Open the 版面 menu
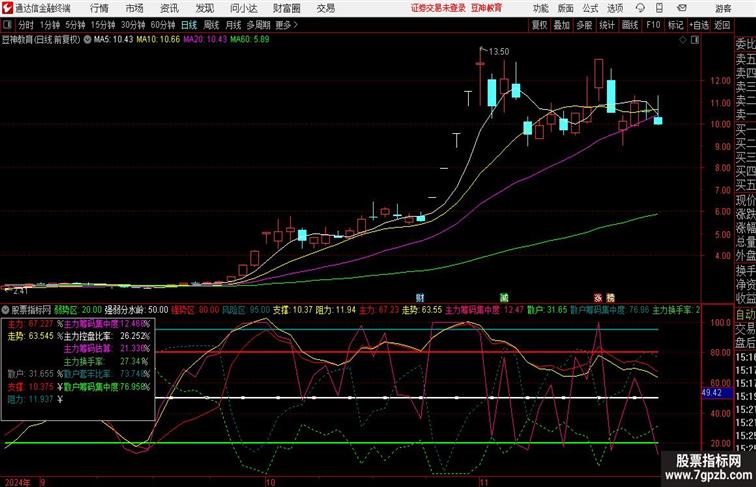 click(566, 8)
